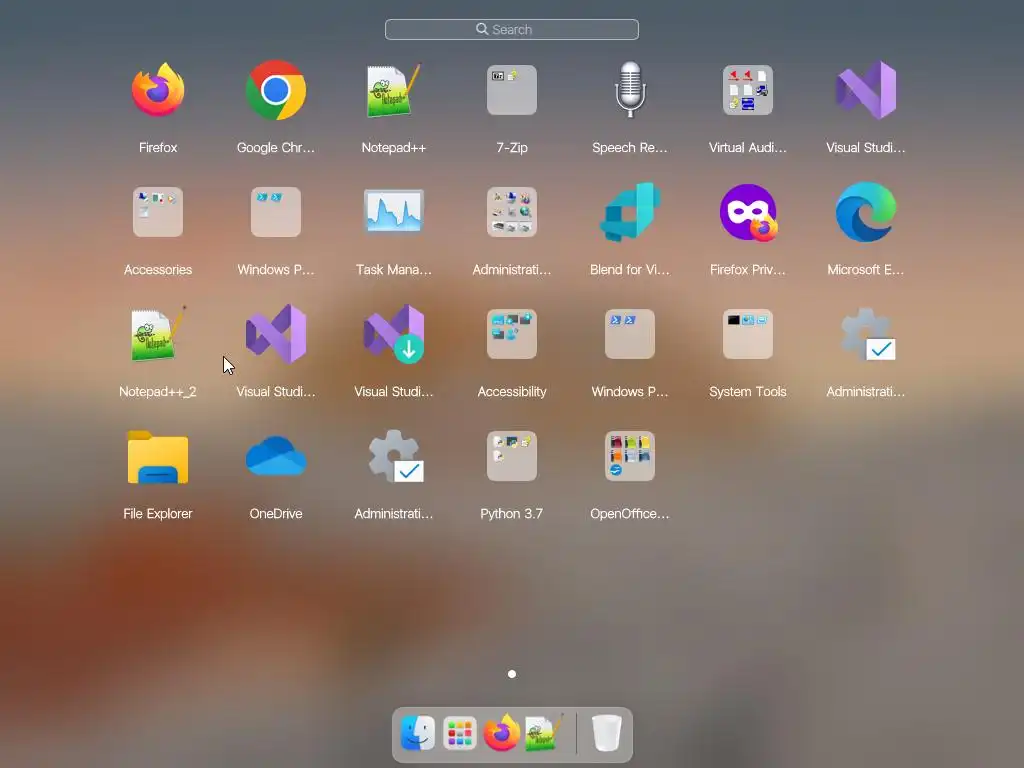
Task: Launch File Explorer
Action: coord(157,456)
